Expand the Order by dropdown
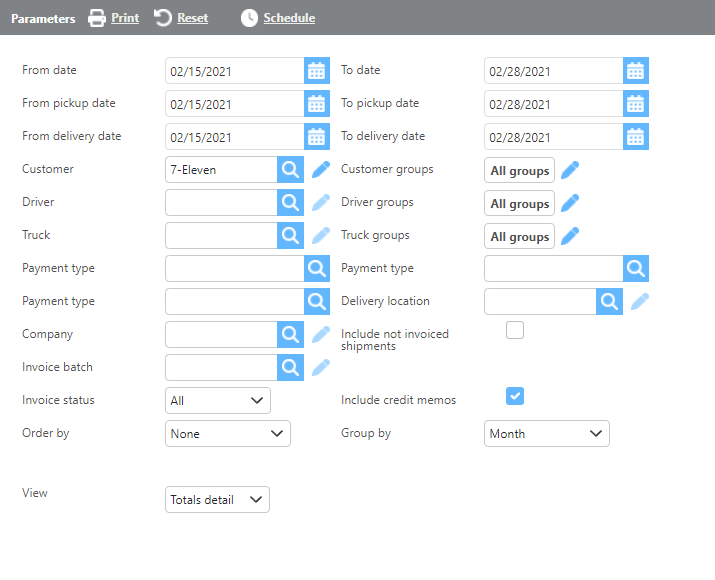The height and width of the screenshot is (580, 715). 227,434
